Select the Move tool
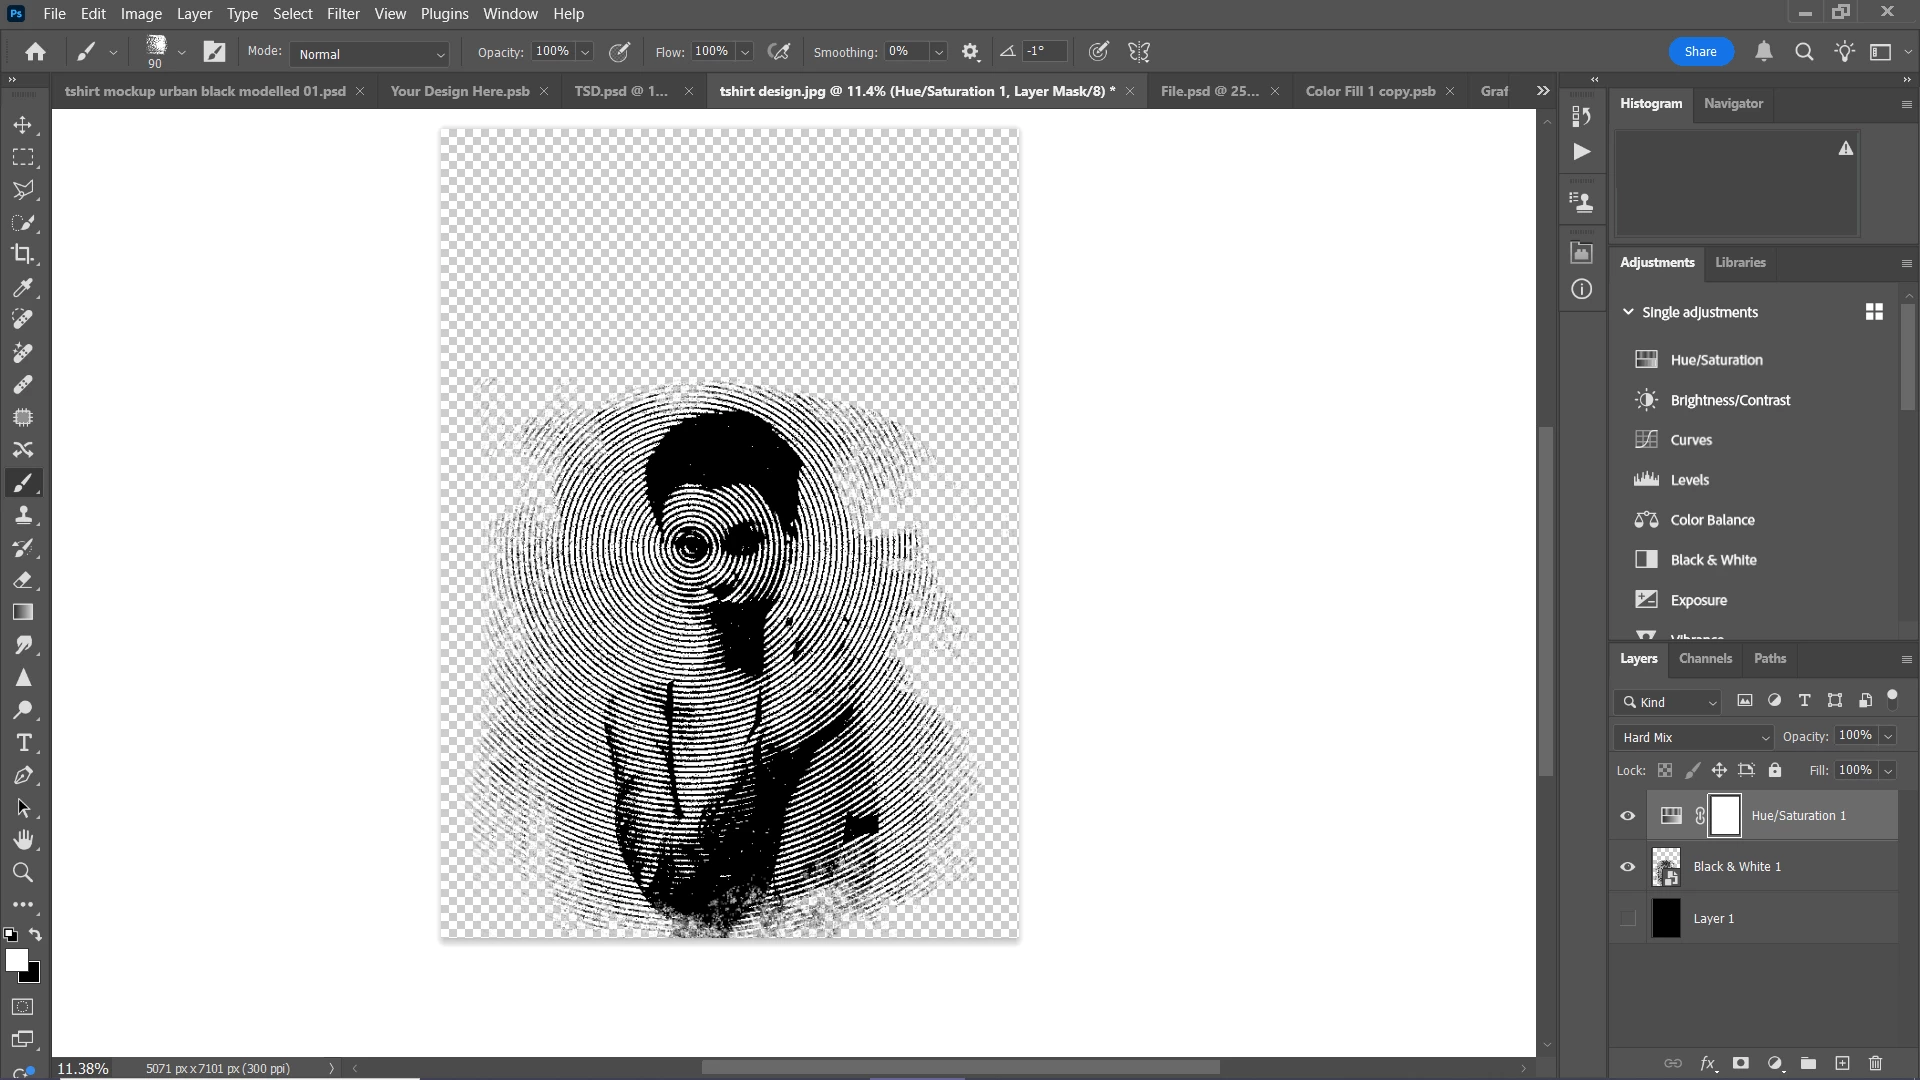1920x1080 pixels. coord(23,125)
